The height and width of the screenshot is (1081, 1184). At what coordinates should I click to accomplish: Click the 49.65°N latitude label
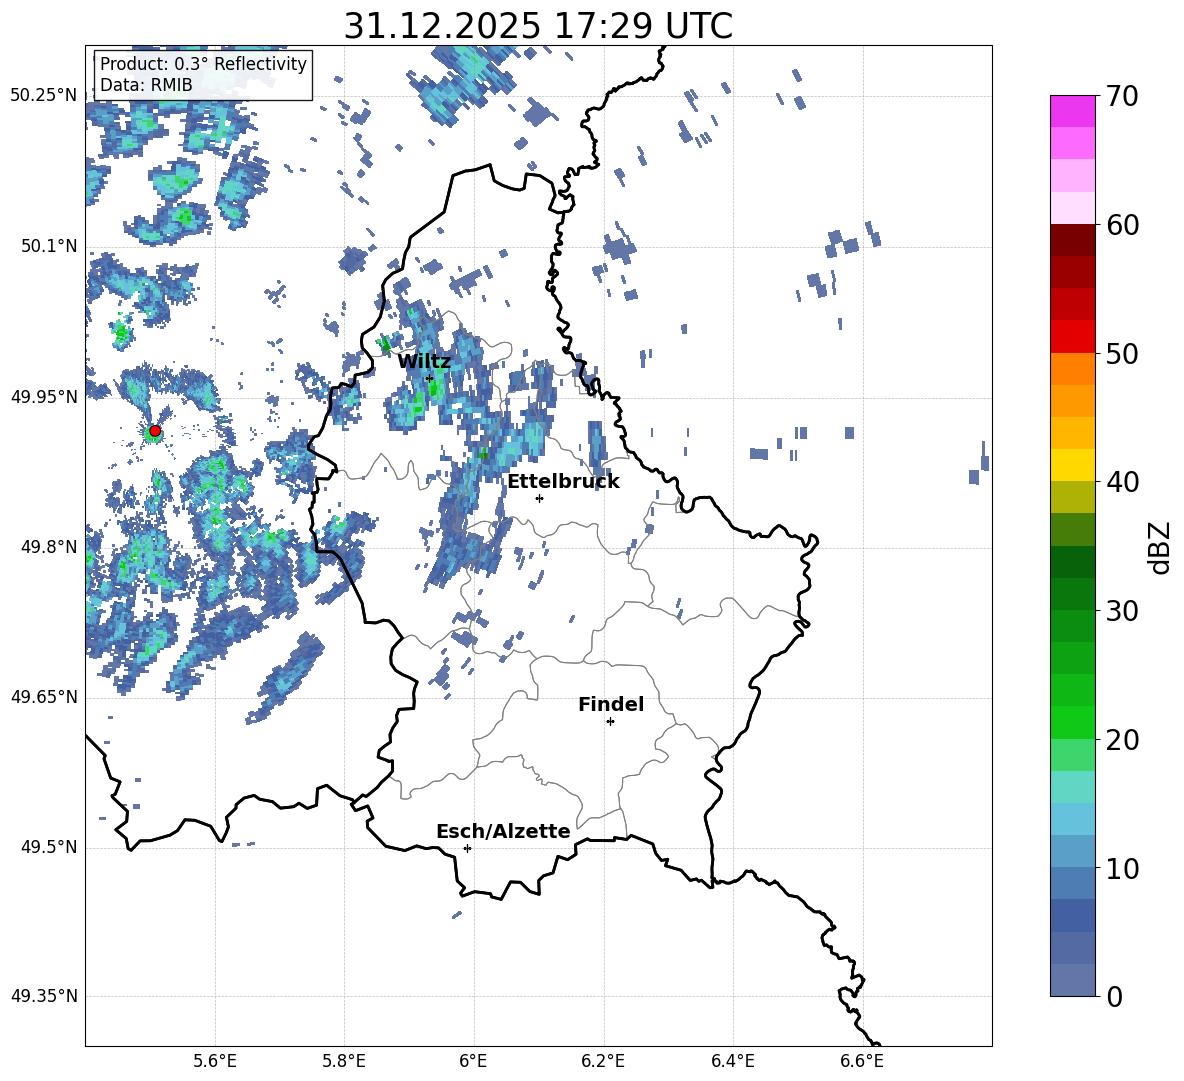pos(44,697)
